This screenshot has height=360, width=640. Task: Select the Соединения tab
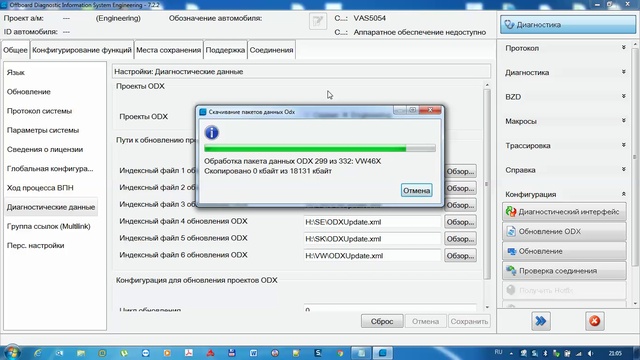(x=271, y=50)
